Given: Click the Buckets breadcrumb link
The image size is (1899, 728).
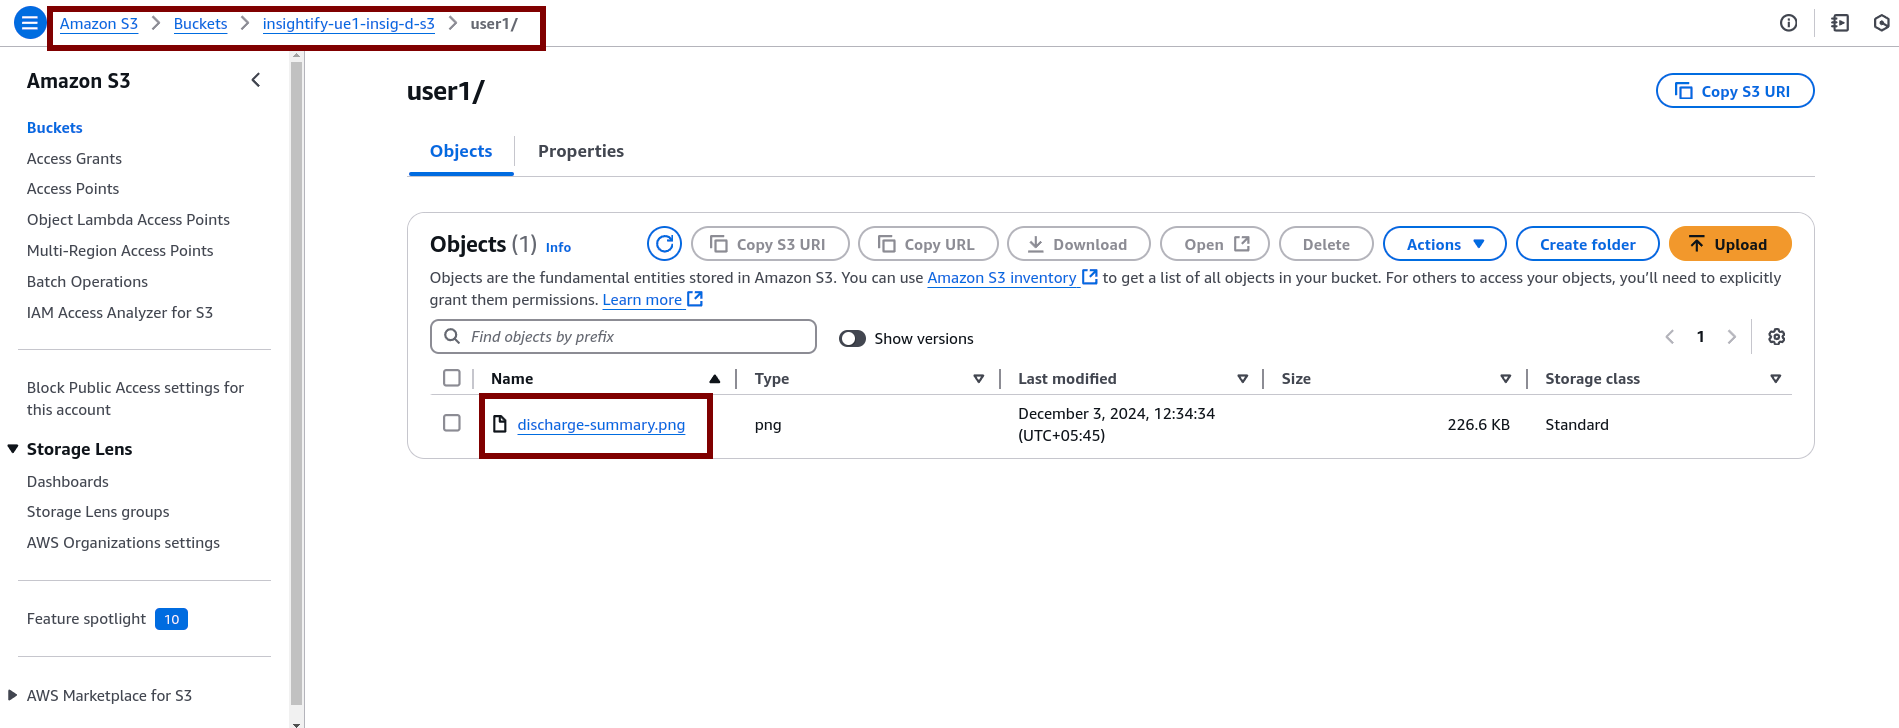Looking at the screenshot, I should pos(200,23).
